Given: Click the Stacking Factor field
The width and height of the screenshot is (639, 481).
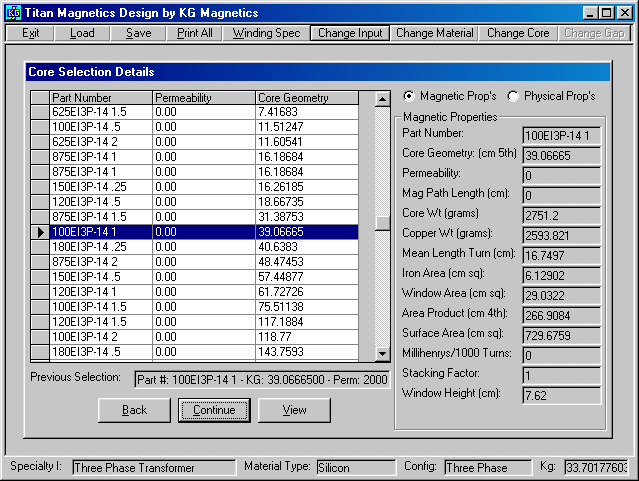Looking at the screenshot, I should click(561, 375).
